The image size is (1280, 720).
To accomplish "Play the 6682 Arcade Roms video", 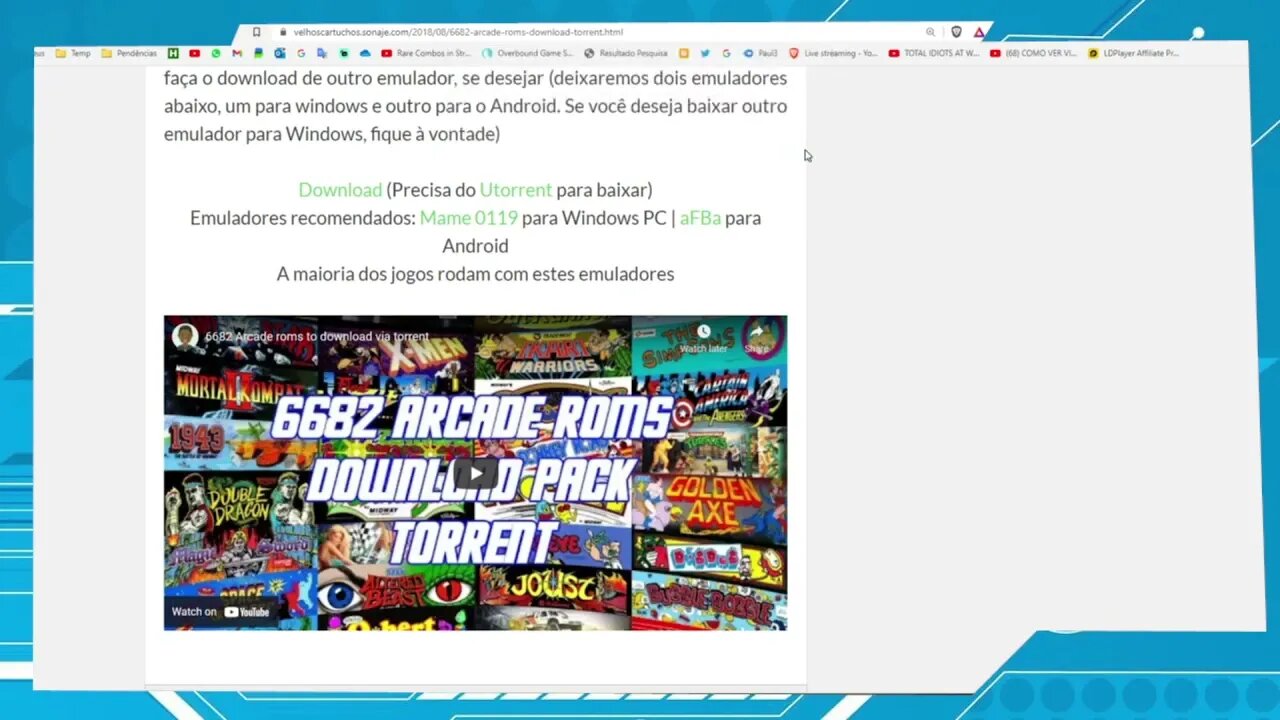I will 475,473.
